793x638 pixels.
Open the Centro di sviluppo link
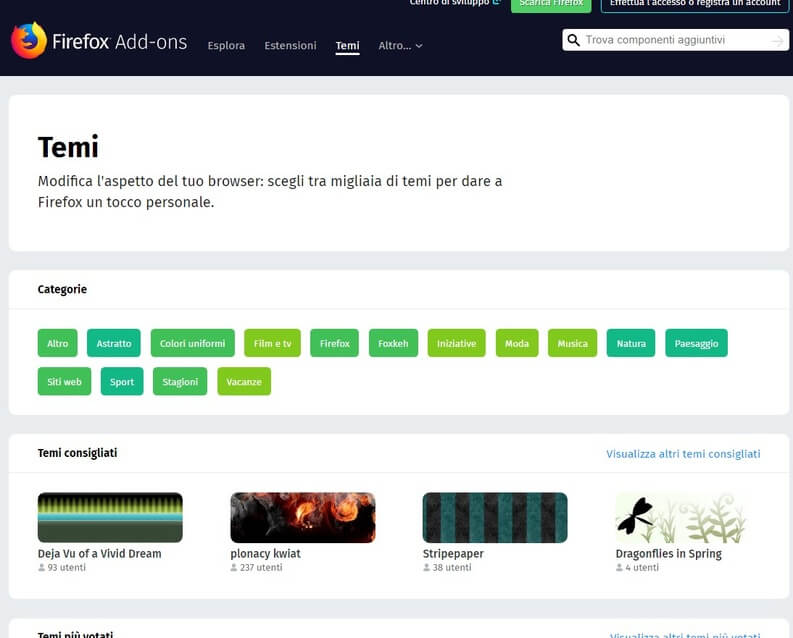tap(455, 3)
